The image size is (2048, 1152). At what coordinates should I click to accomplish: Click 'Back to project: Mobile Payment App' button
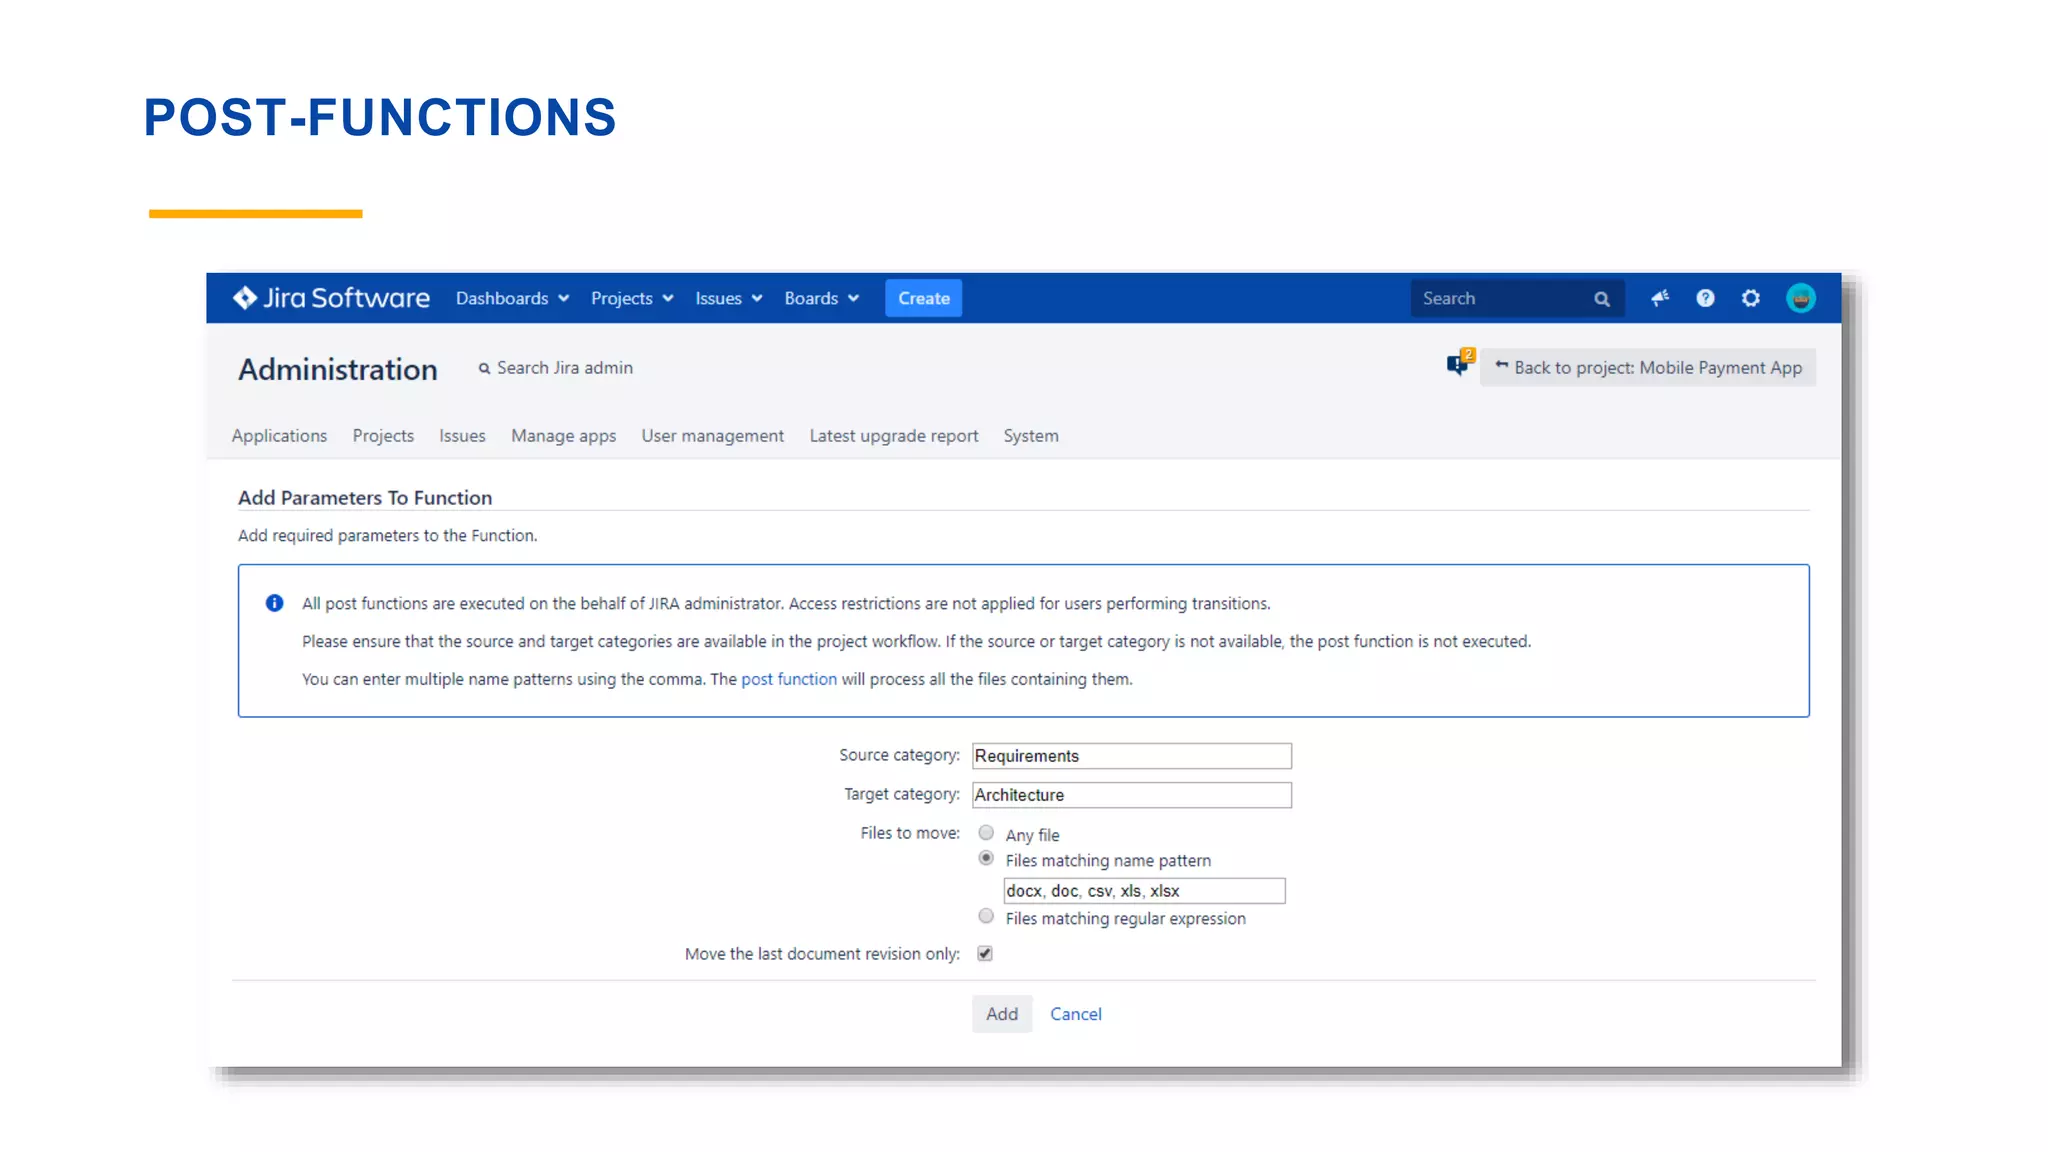coord(1648,367)
